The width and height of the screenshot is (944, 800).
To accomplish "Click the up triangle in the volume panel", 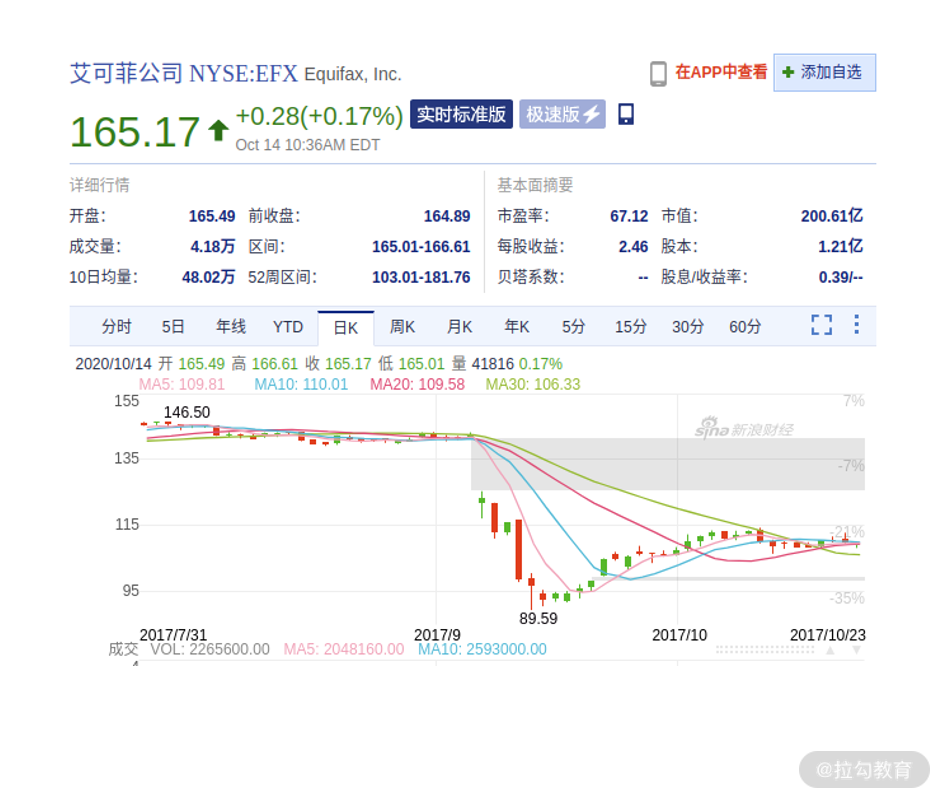I will 830,650.
